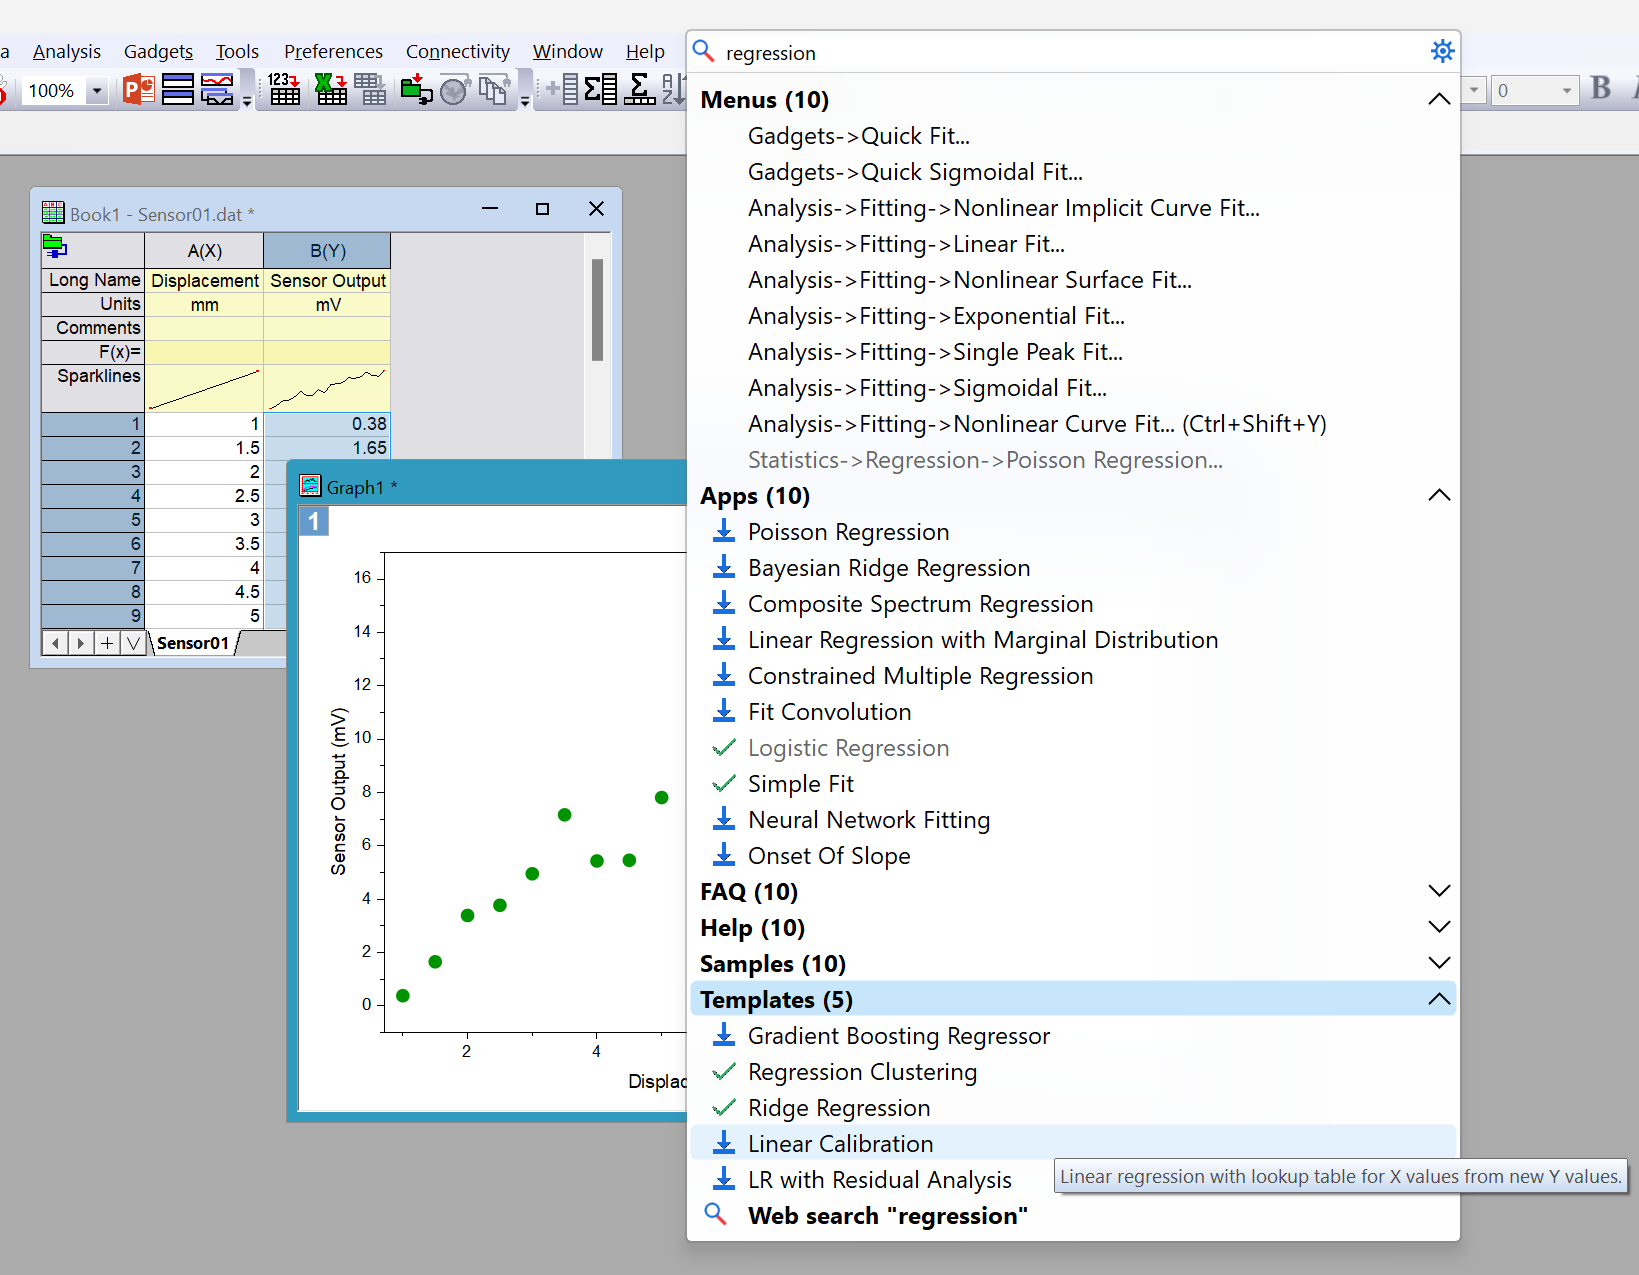The width and height of the screenshot is (1639, 1275).
Task: Expand the Samples results section
Action: pos(1438,964)
